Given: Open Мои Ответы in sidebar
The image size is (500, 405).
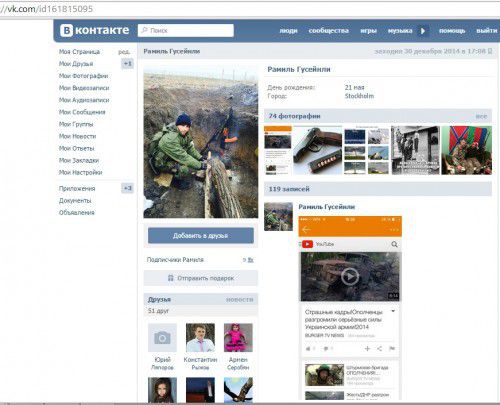Looking at the screenshot, I should coord(77,148).
